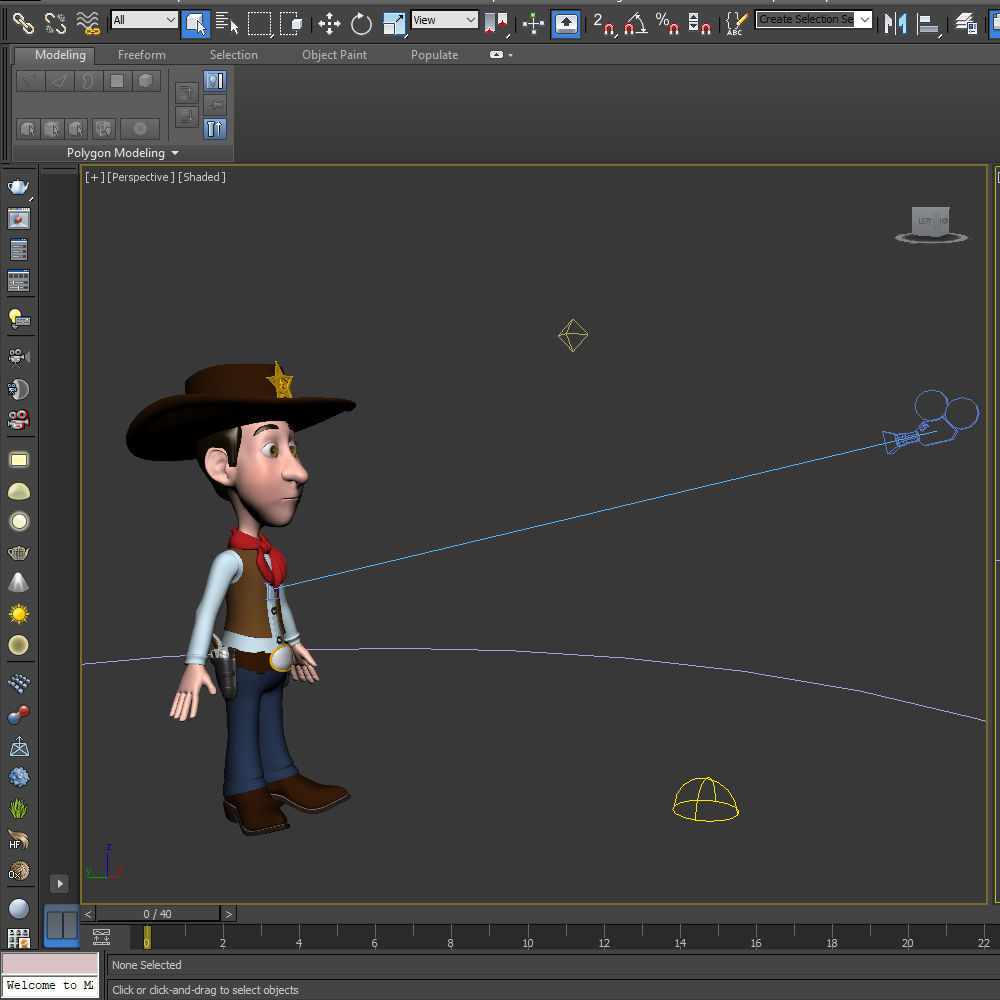Toggle Window/Crossing selection mode
Image resolution: width=1000 pixels, height=1000 pixels.
(291, 24)
